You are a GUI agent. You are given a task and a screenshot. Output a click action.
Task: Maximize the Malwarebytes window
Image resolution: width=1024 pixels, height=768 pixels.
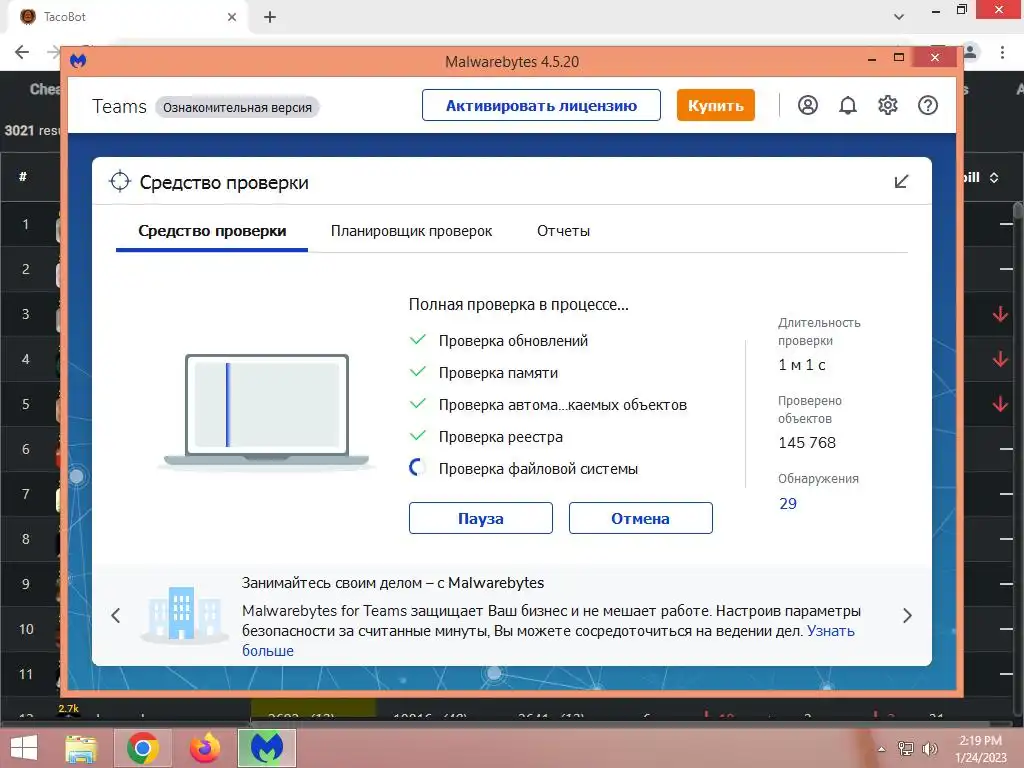(899, 57)
